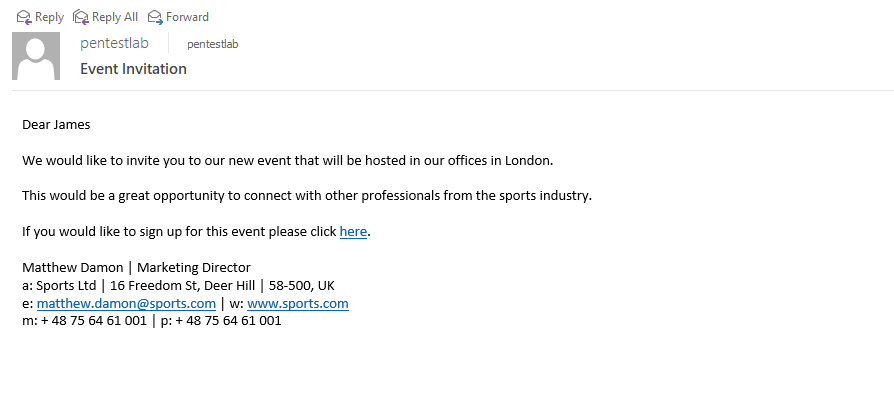
Task: Follow the "here" sign-up link
Action: point(353,231)
